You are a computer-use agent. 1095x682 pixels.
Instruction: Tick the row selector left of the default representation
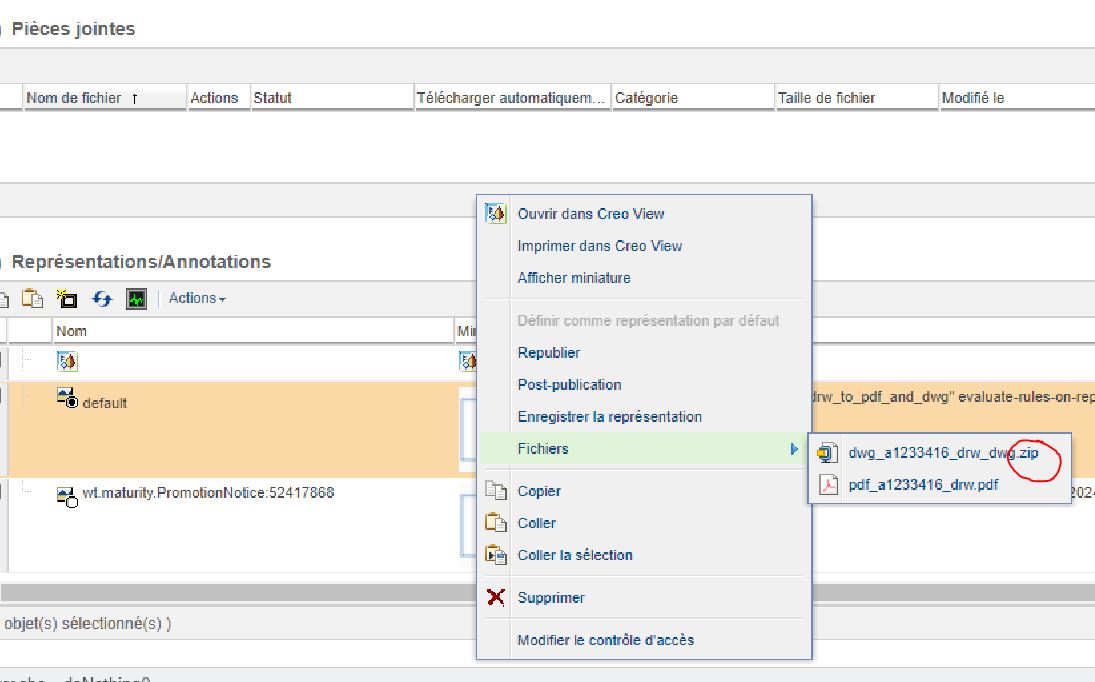click(x=3, y=395)
